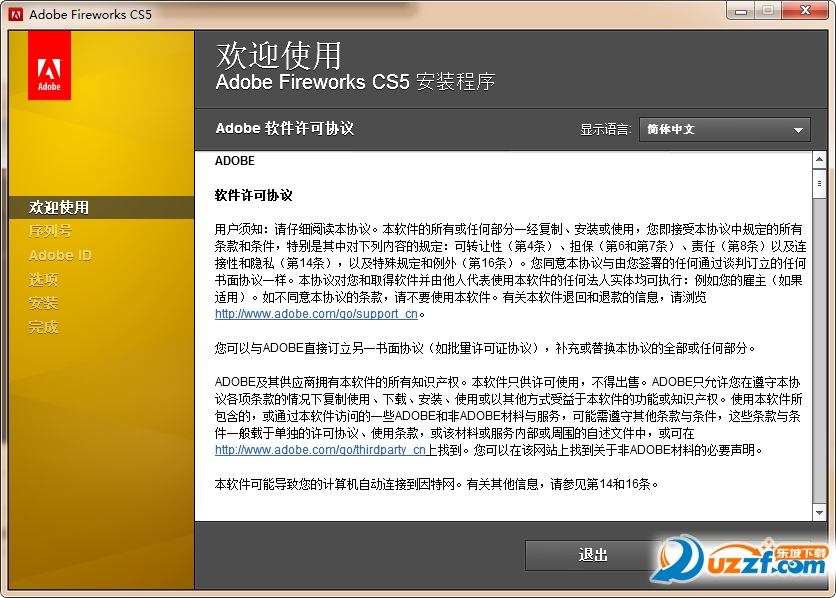Select the 完成 step in sidebar

[43, 326]
